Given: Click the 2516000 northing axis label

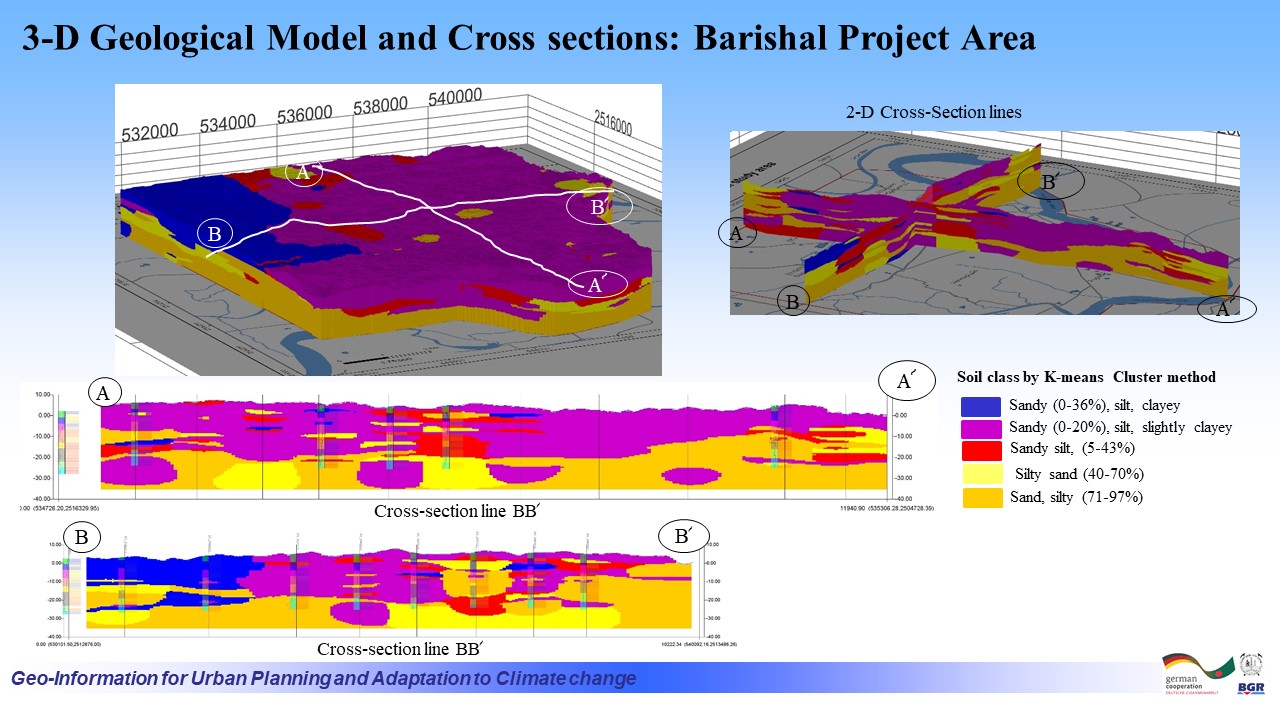Looking at the screenshot, I should tap(611, 123).
